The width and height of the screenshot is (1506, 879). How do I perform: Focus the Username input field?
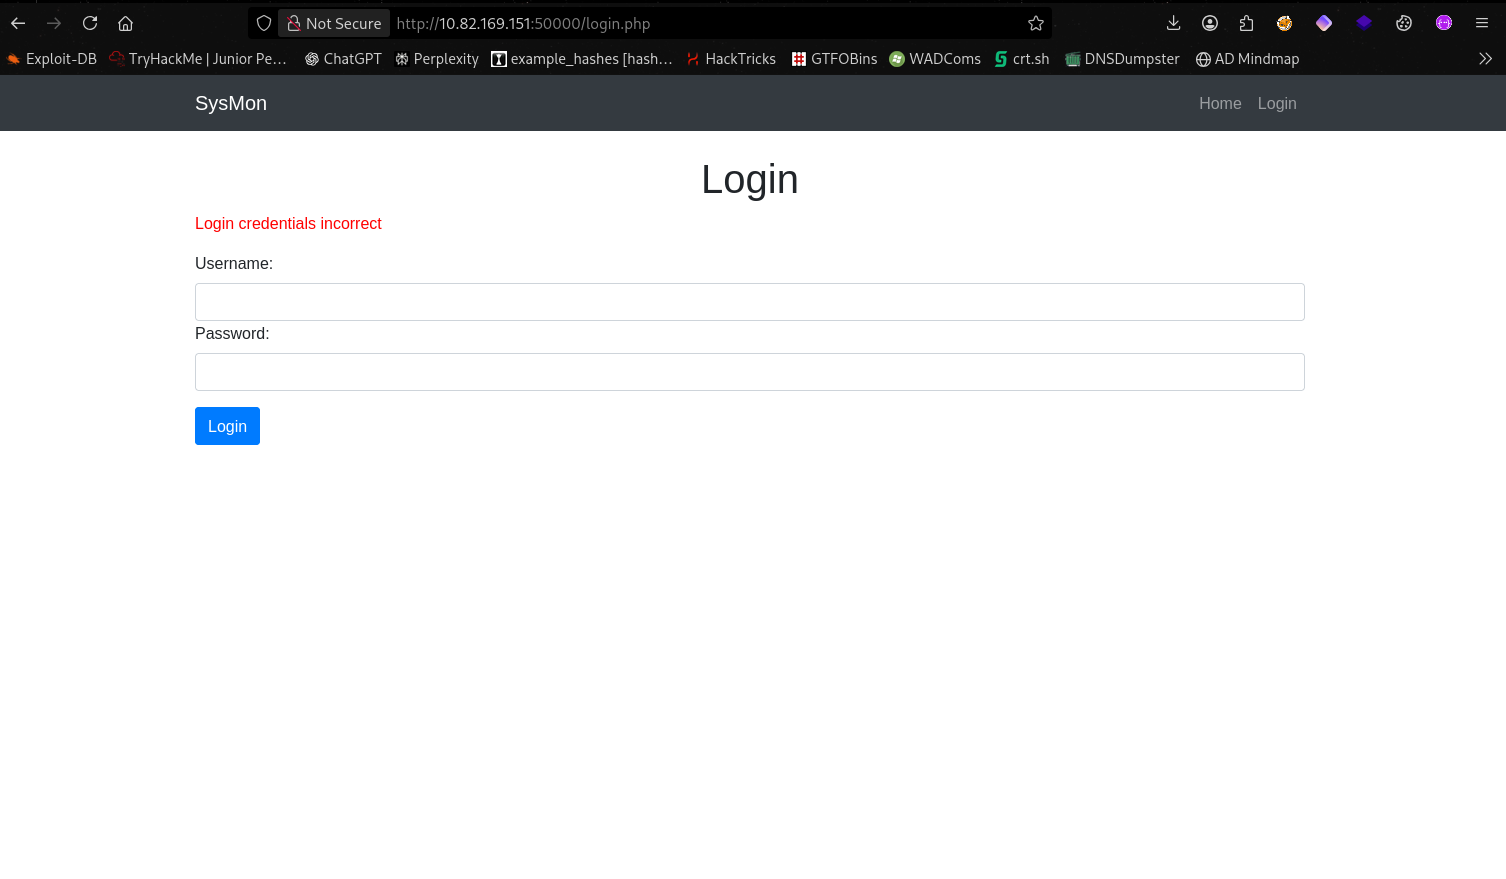(749, 302)
